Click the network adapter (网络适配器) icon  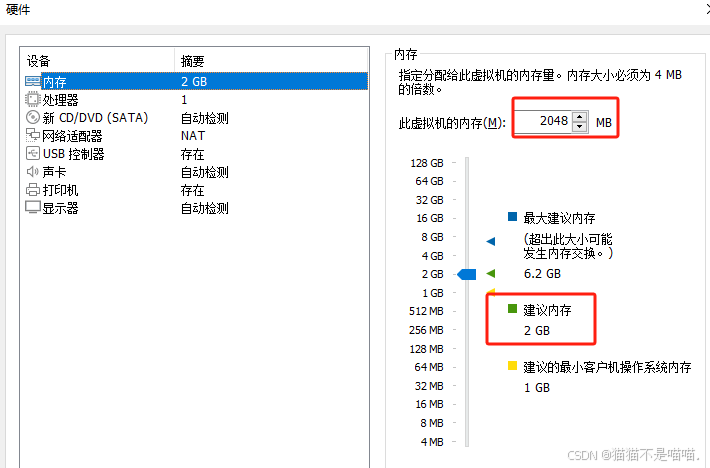click(33, 135)
